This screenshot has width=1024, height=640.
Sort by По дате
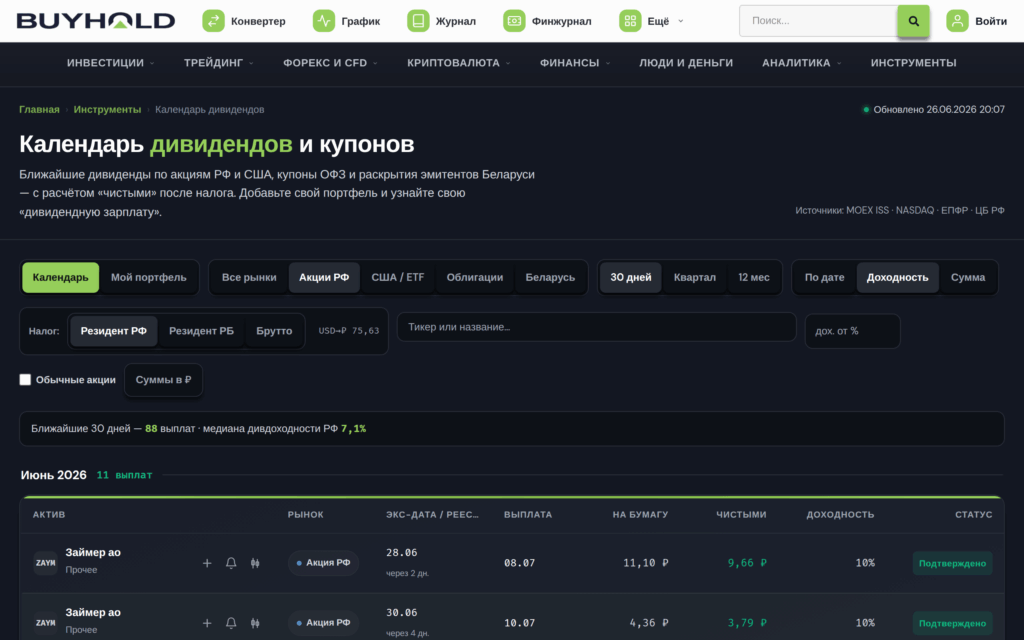coord(824,278)
